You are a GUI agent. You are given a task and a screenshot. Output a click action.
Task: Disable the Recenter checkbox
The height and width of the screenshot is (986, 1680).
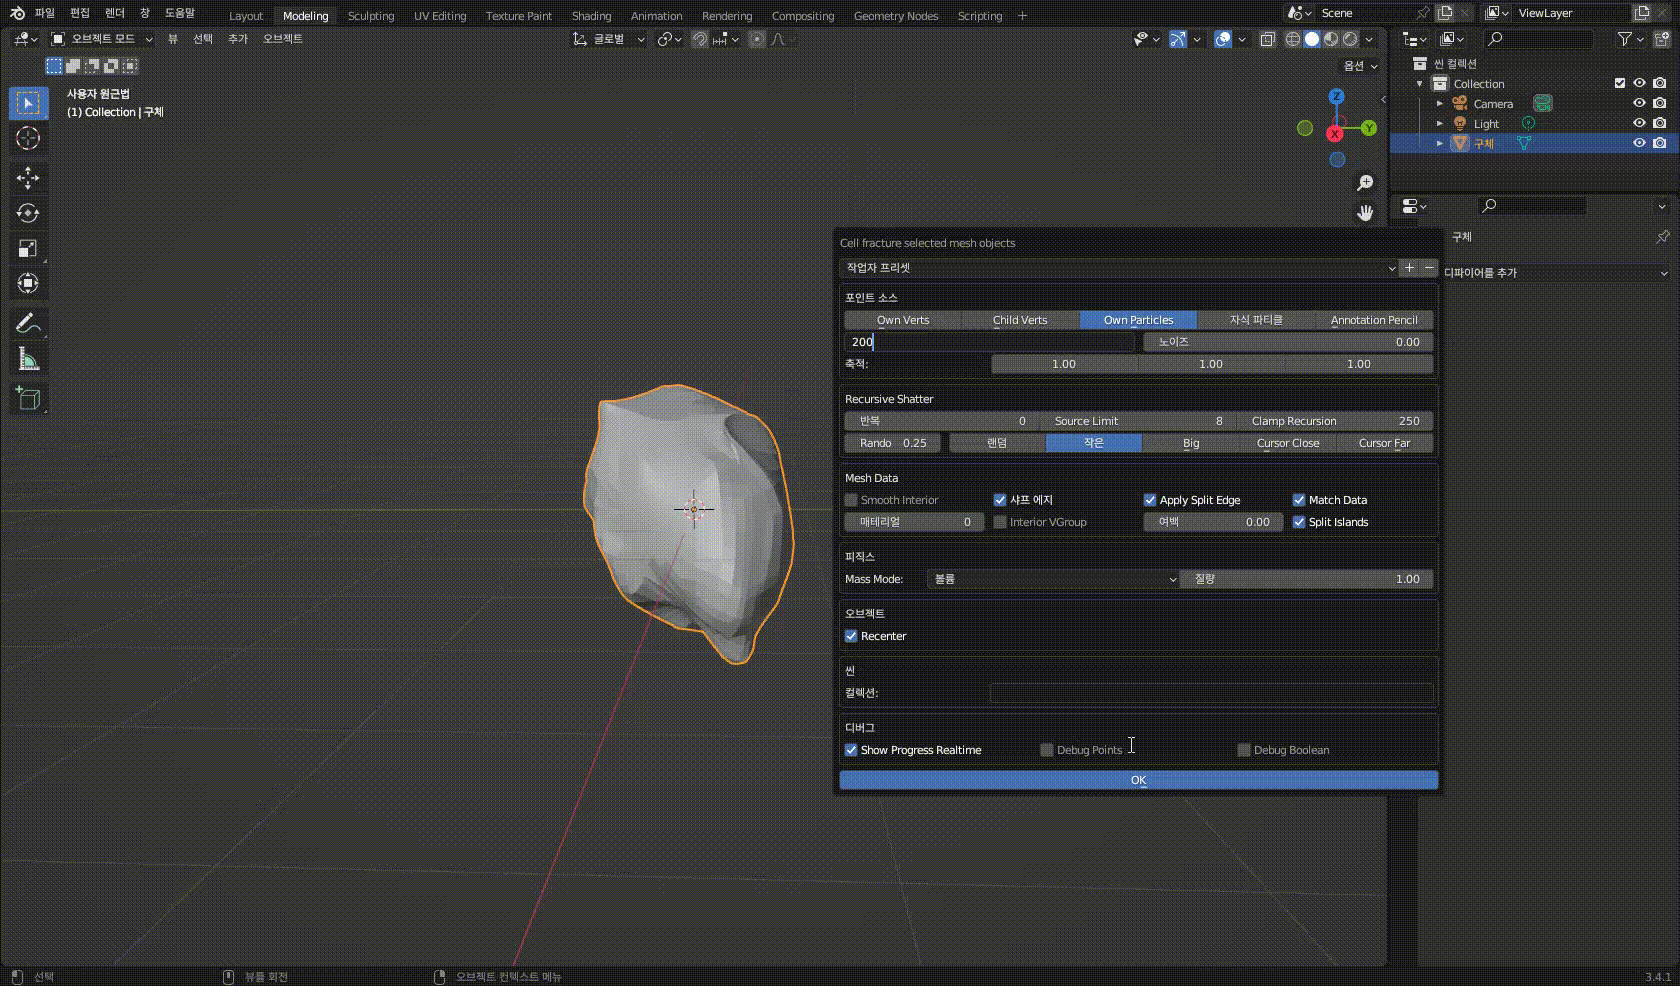851,636
